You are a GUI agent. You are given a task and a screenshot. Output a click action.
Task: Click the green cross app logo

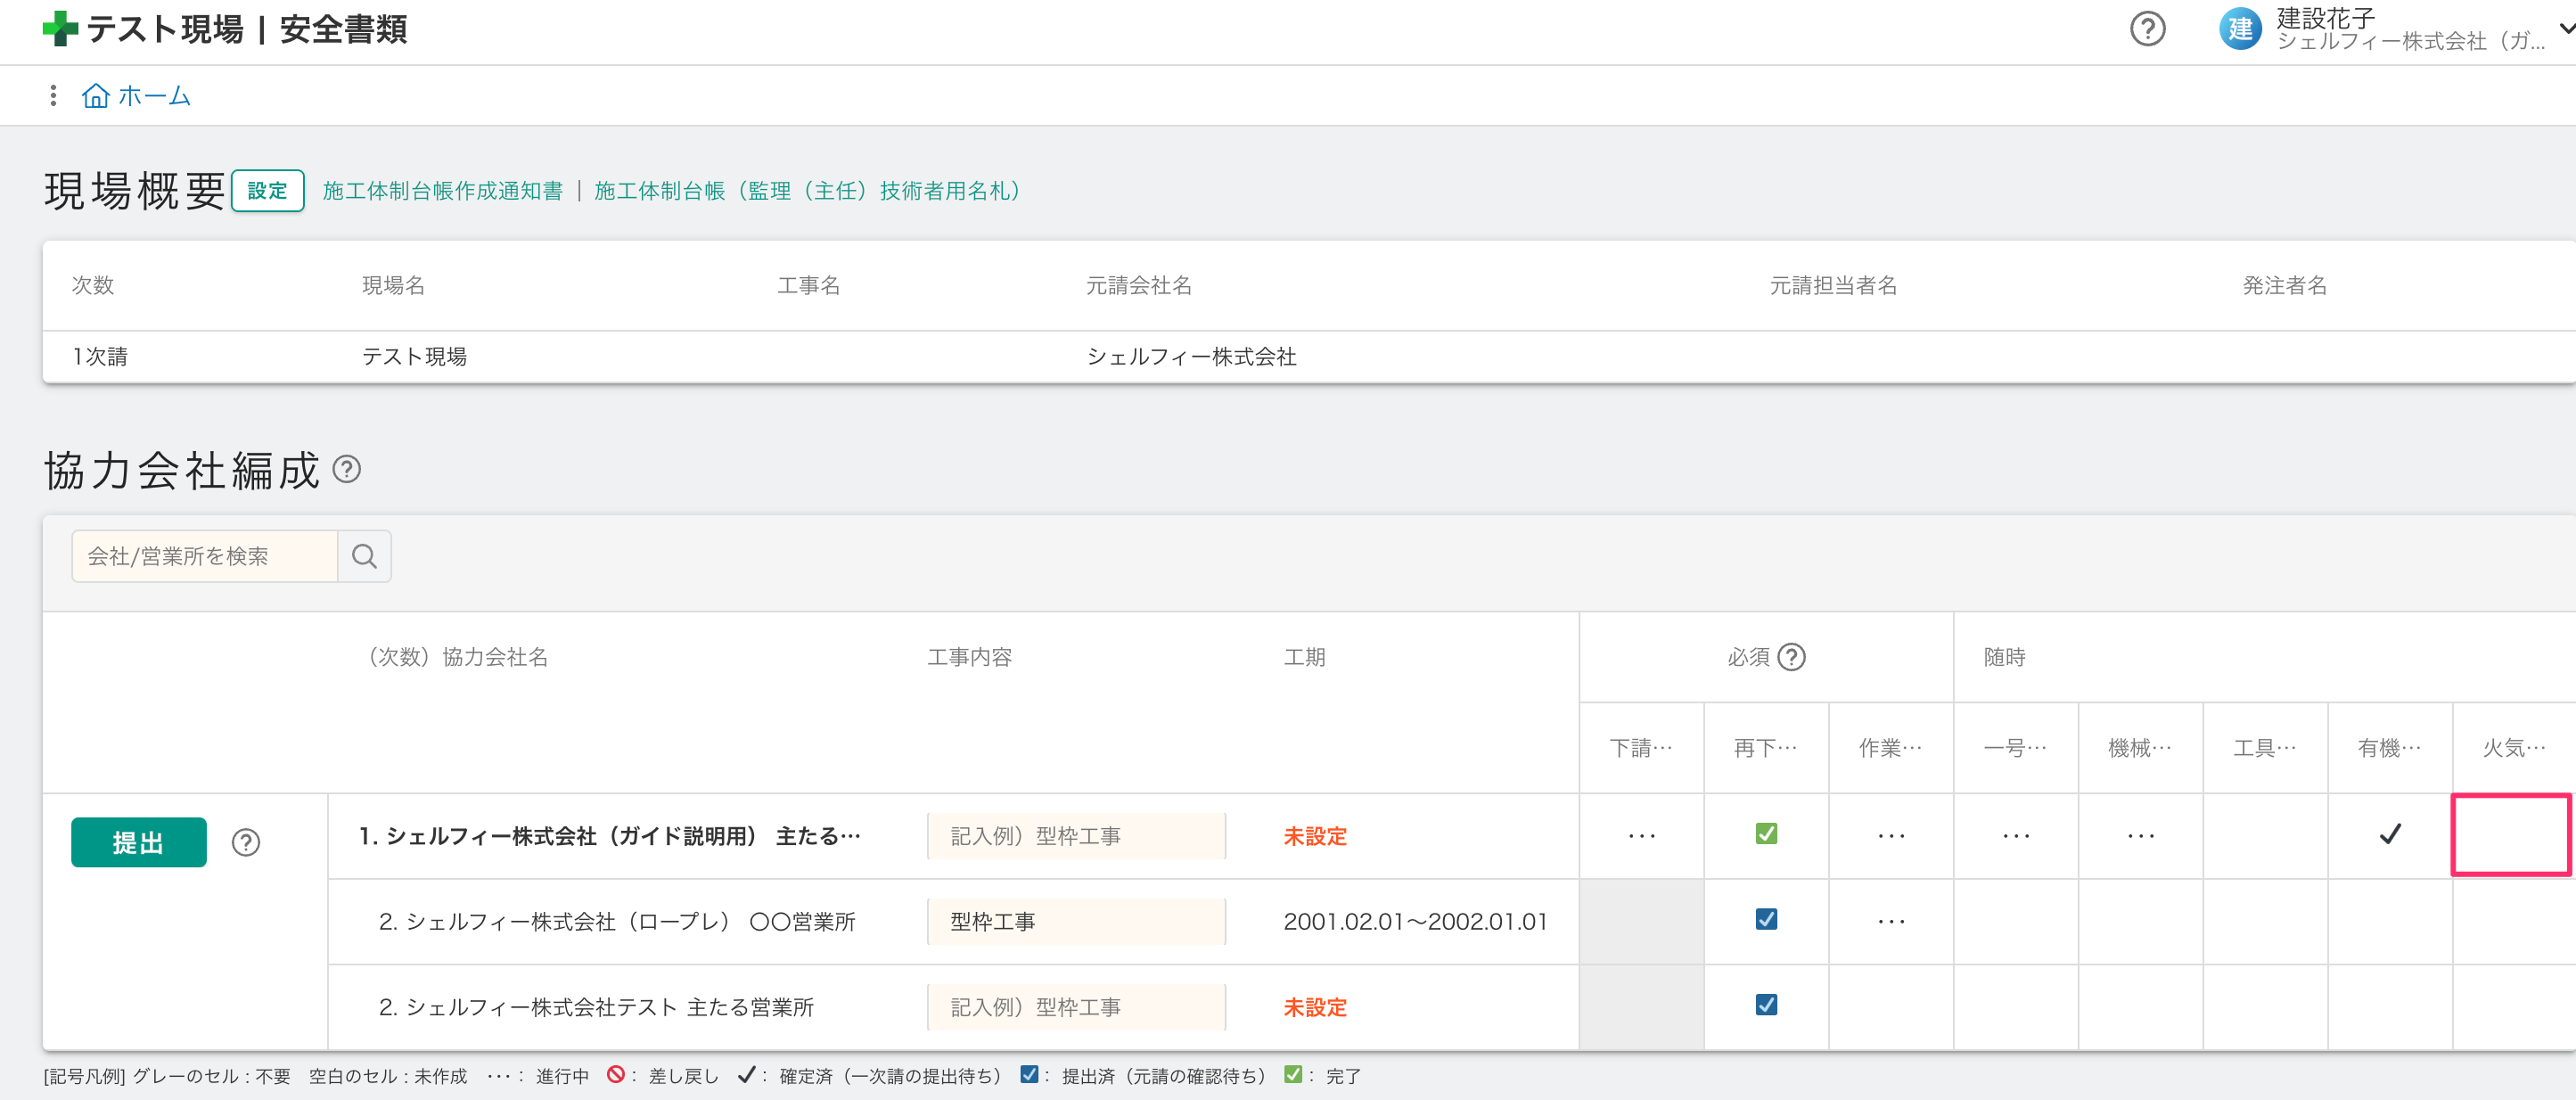click(60, 29)
